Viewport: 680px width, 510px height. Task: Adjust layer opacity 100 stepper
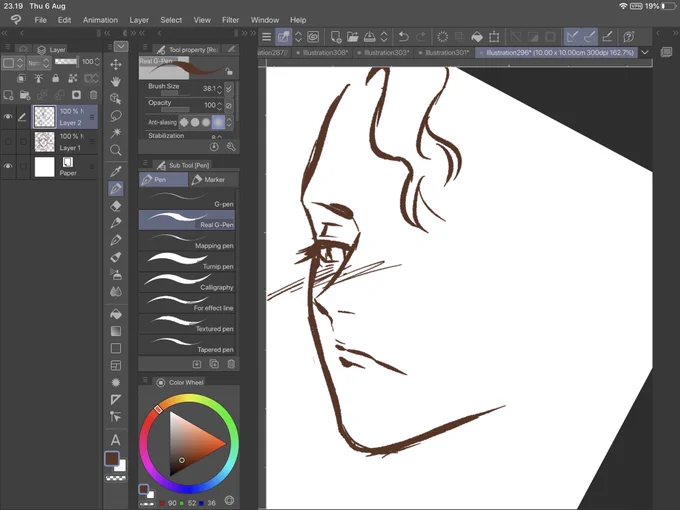[x=97, y=62]
